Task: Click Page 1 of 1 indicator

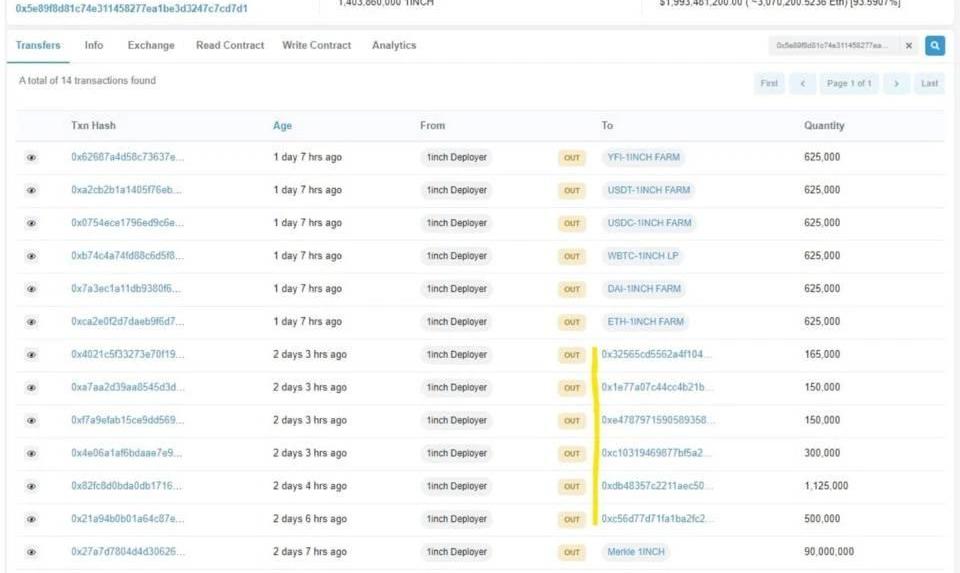Action: 849,83
